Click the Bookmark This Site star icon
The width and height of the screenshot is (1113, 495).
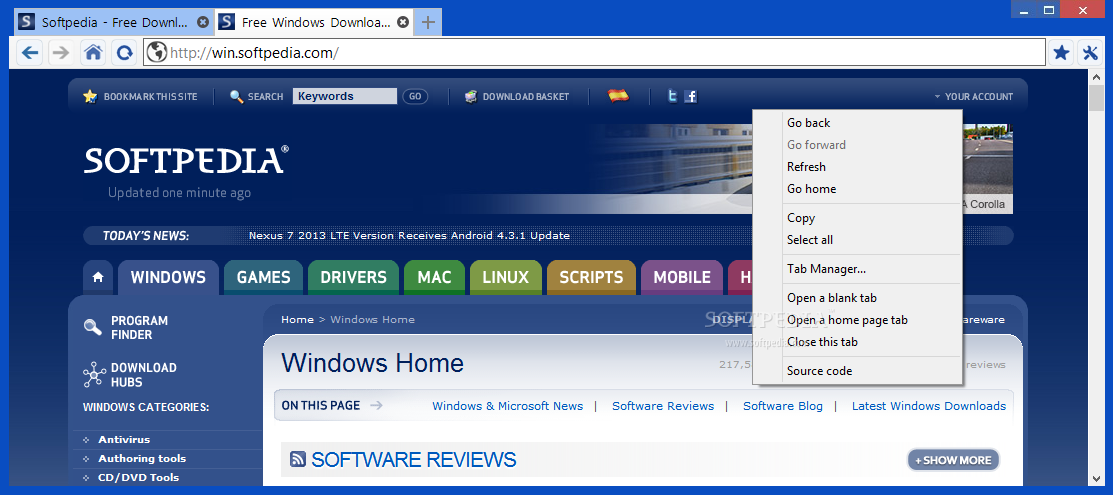89,96
